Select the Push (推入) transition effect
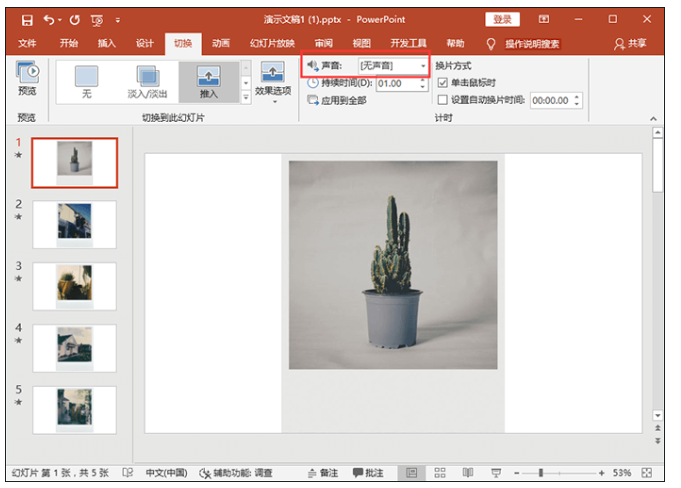 click(208, 81)
